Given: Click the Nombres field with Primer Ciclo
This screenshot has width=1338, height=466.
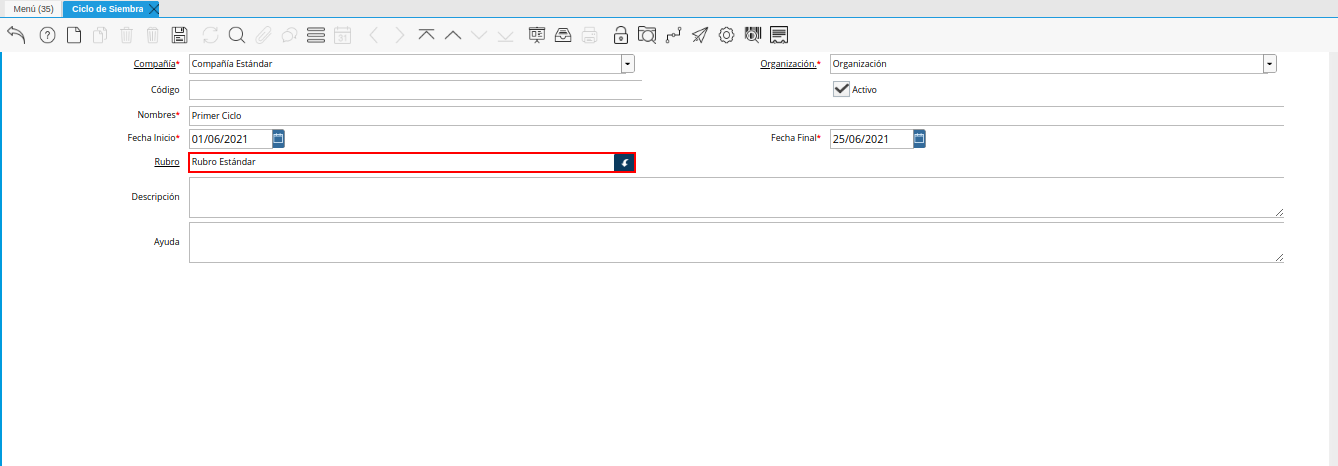Looking at the screenshot, I should pyautogui.click(x=736, y=116).
